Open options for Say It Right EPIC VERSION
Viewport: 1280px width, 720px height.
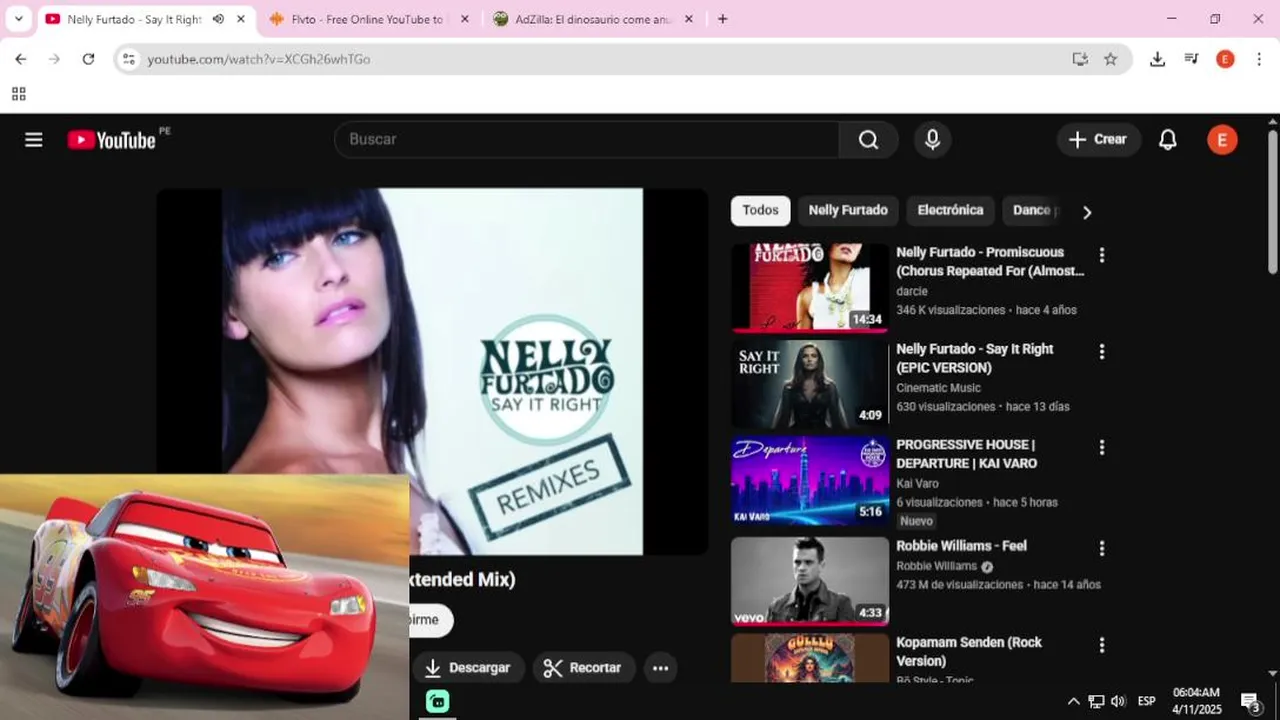click(x=1102, y=352)
